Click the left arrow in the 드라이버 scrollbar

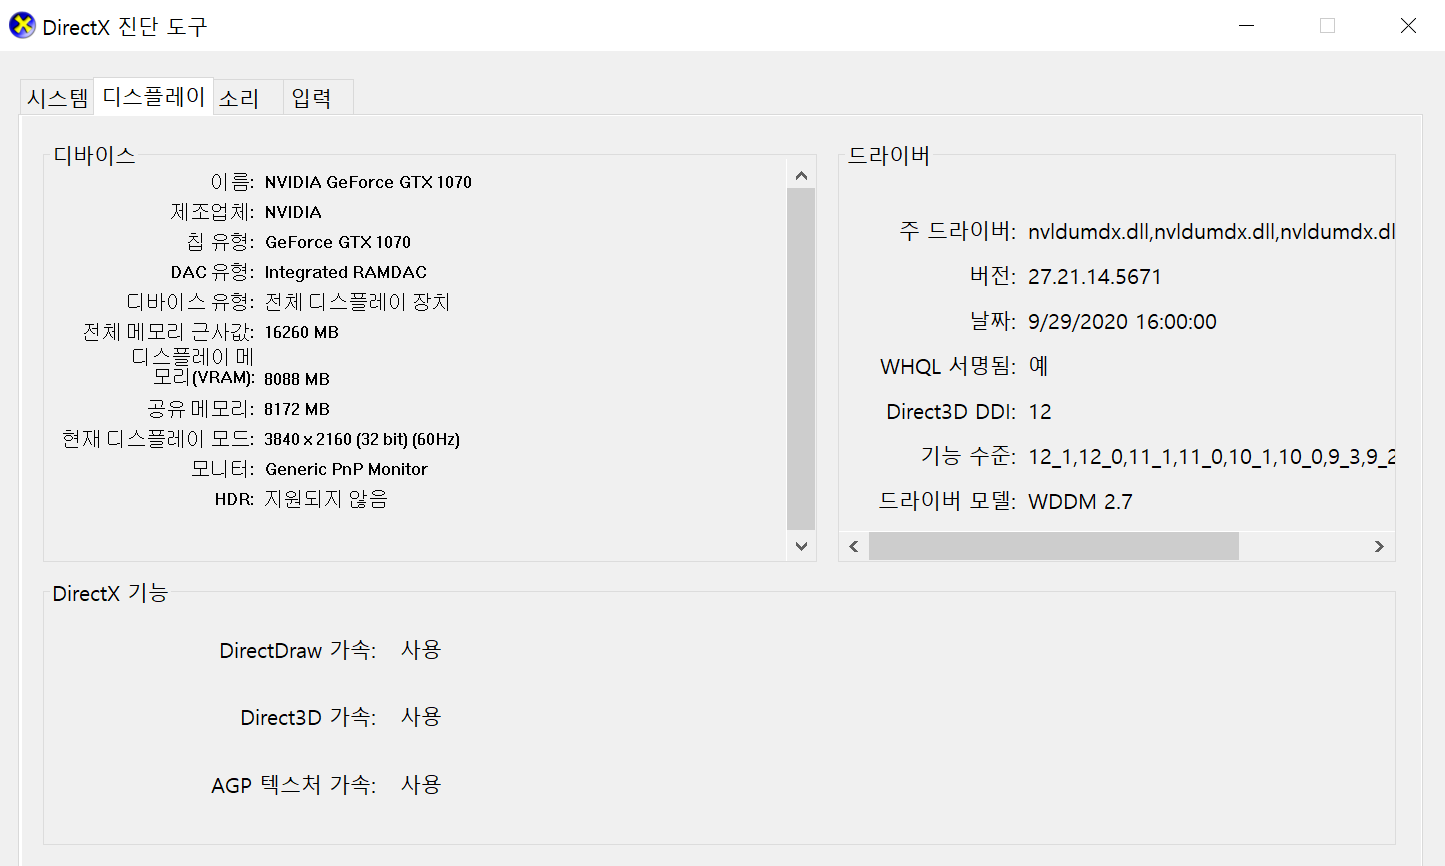pos(854,546)
